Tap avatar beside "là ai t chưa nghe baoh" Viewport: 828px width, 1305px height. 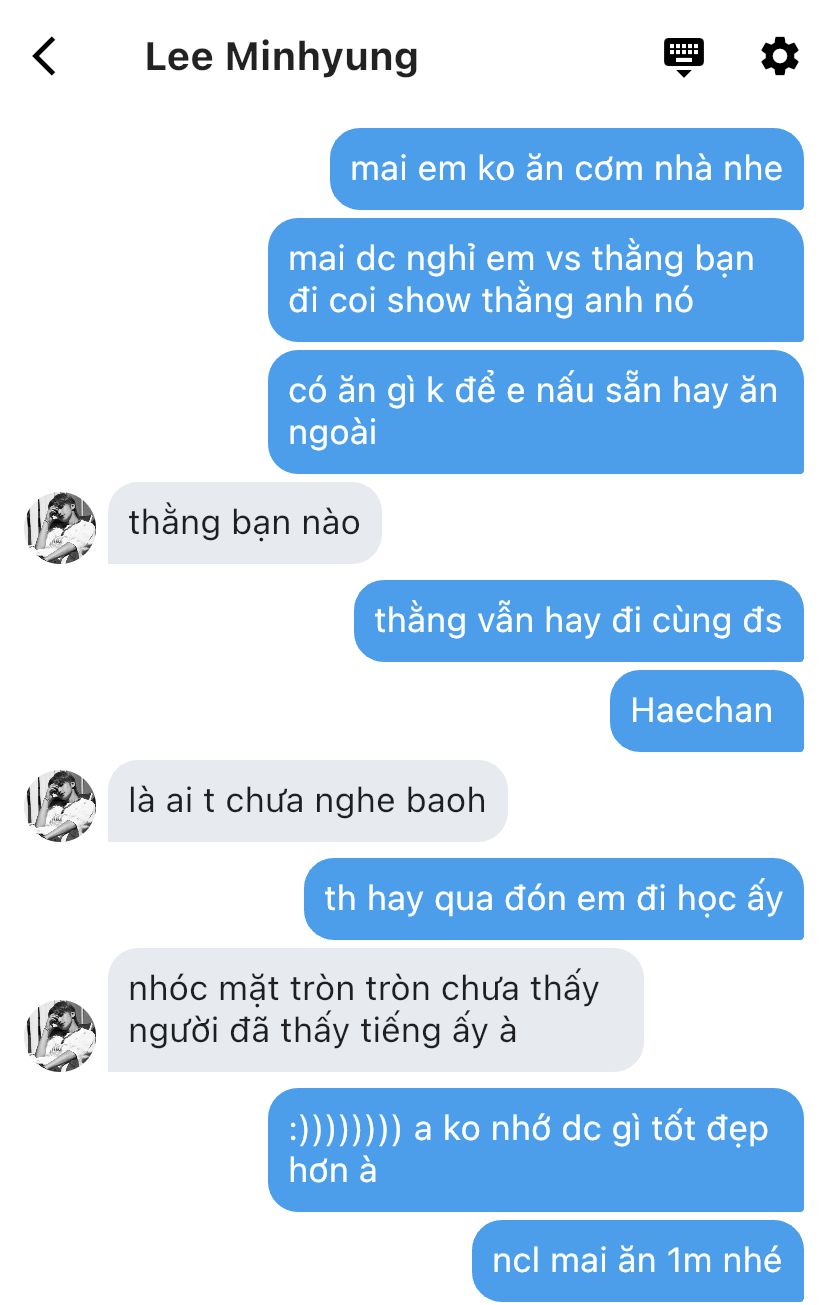tap(61, 805)
